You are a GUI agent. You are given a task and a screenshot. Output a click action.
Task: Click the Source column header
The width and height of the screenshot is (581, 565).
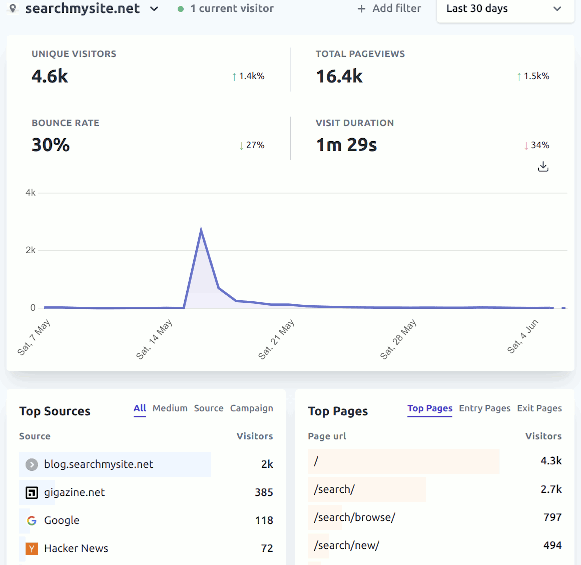(x=35, y=436)
